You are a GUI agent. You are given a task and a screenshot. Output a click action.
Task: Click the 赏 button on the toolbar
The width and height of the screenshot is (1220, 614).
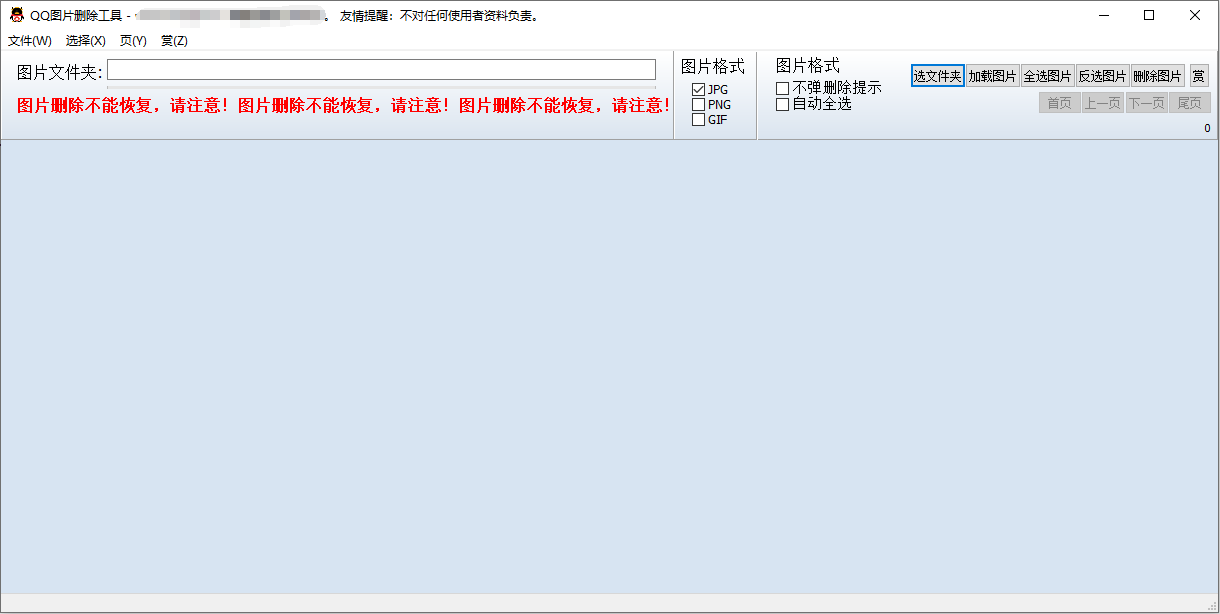1199,76
